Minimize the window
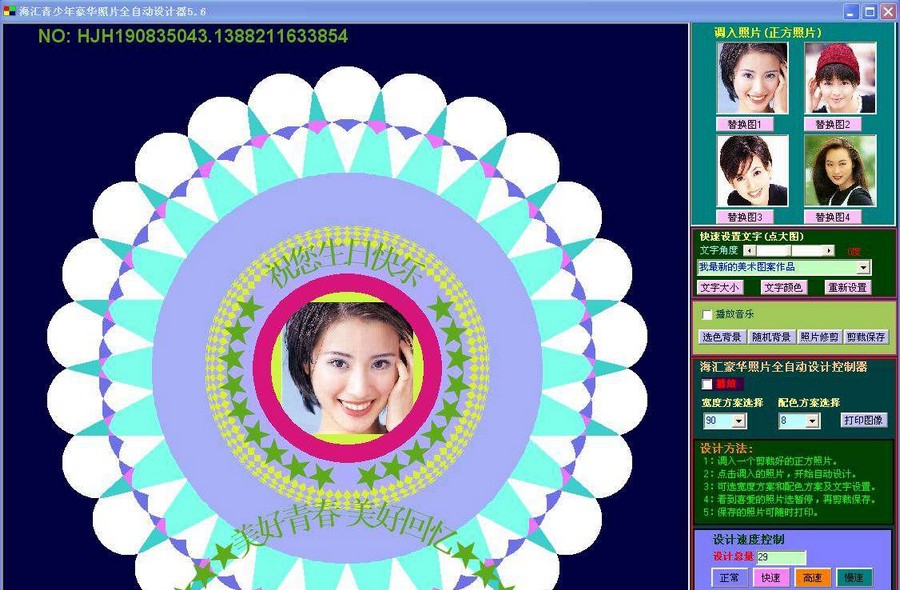900x590 pixels. point(851,11)
